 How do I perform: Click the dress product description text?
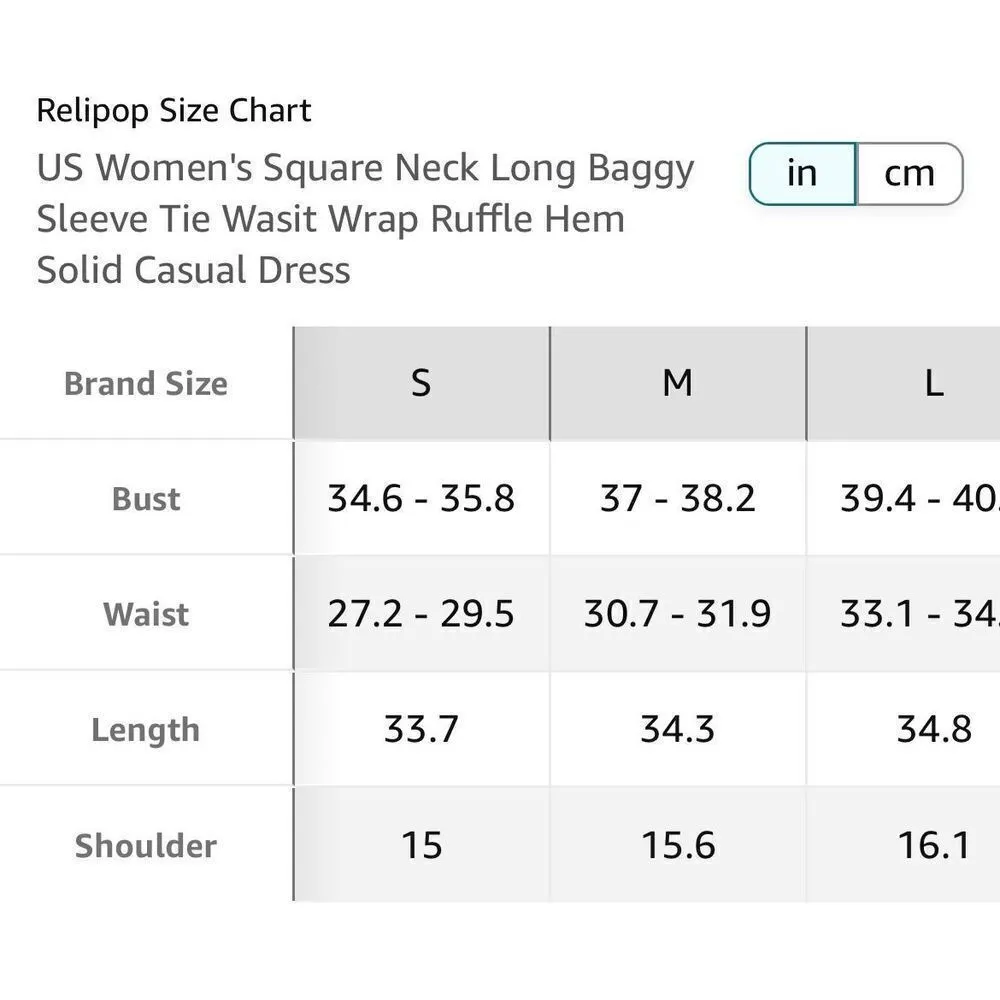tap(365, 219)
